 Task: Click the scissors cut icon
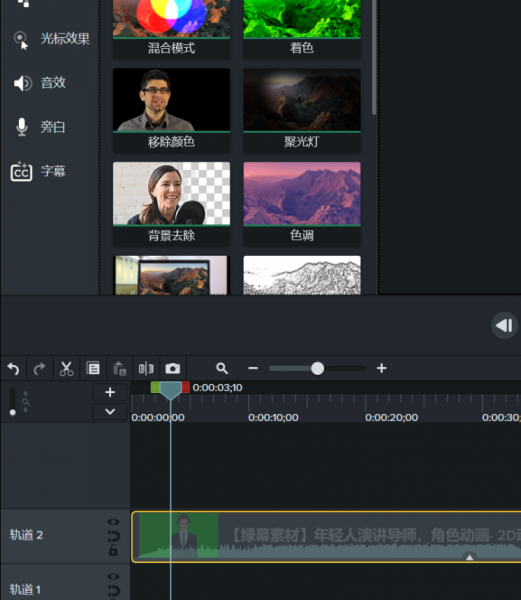pyautogui.click(x=67, y=368)
